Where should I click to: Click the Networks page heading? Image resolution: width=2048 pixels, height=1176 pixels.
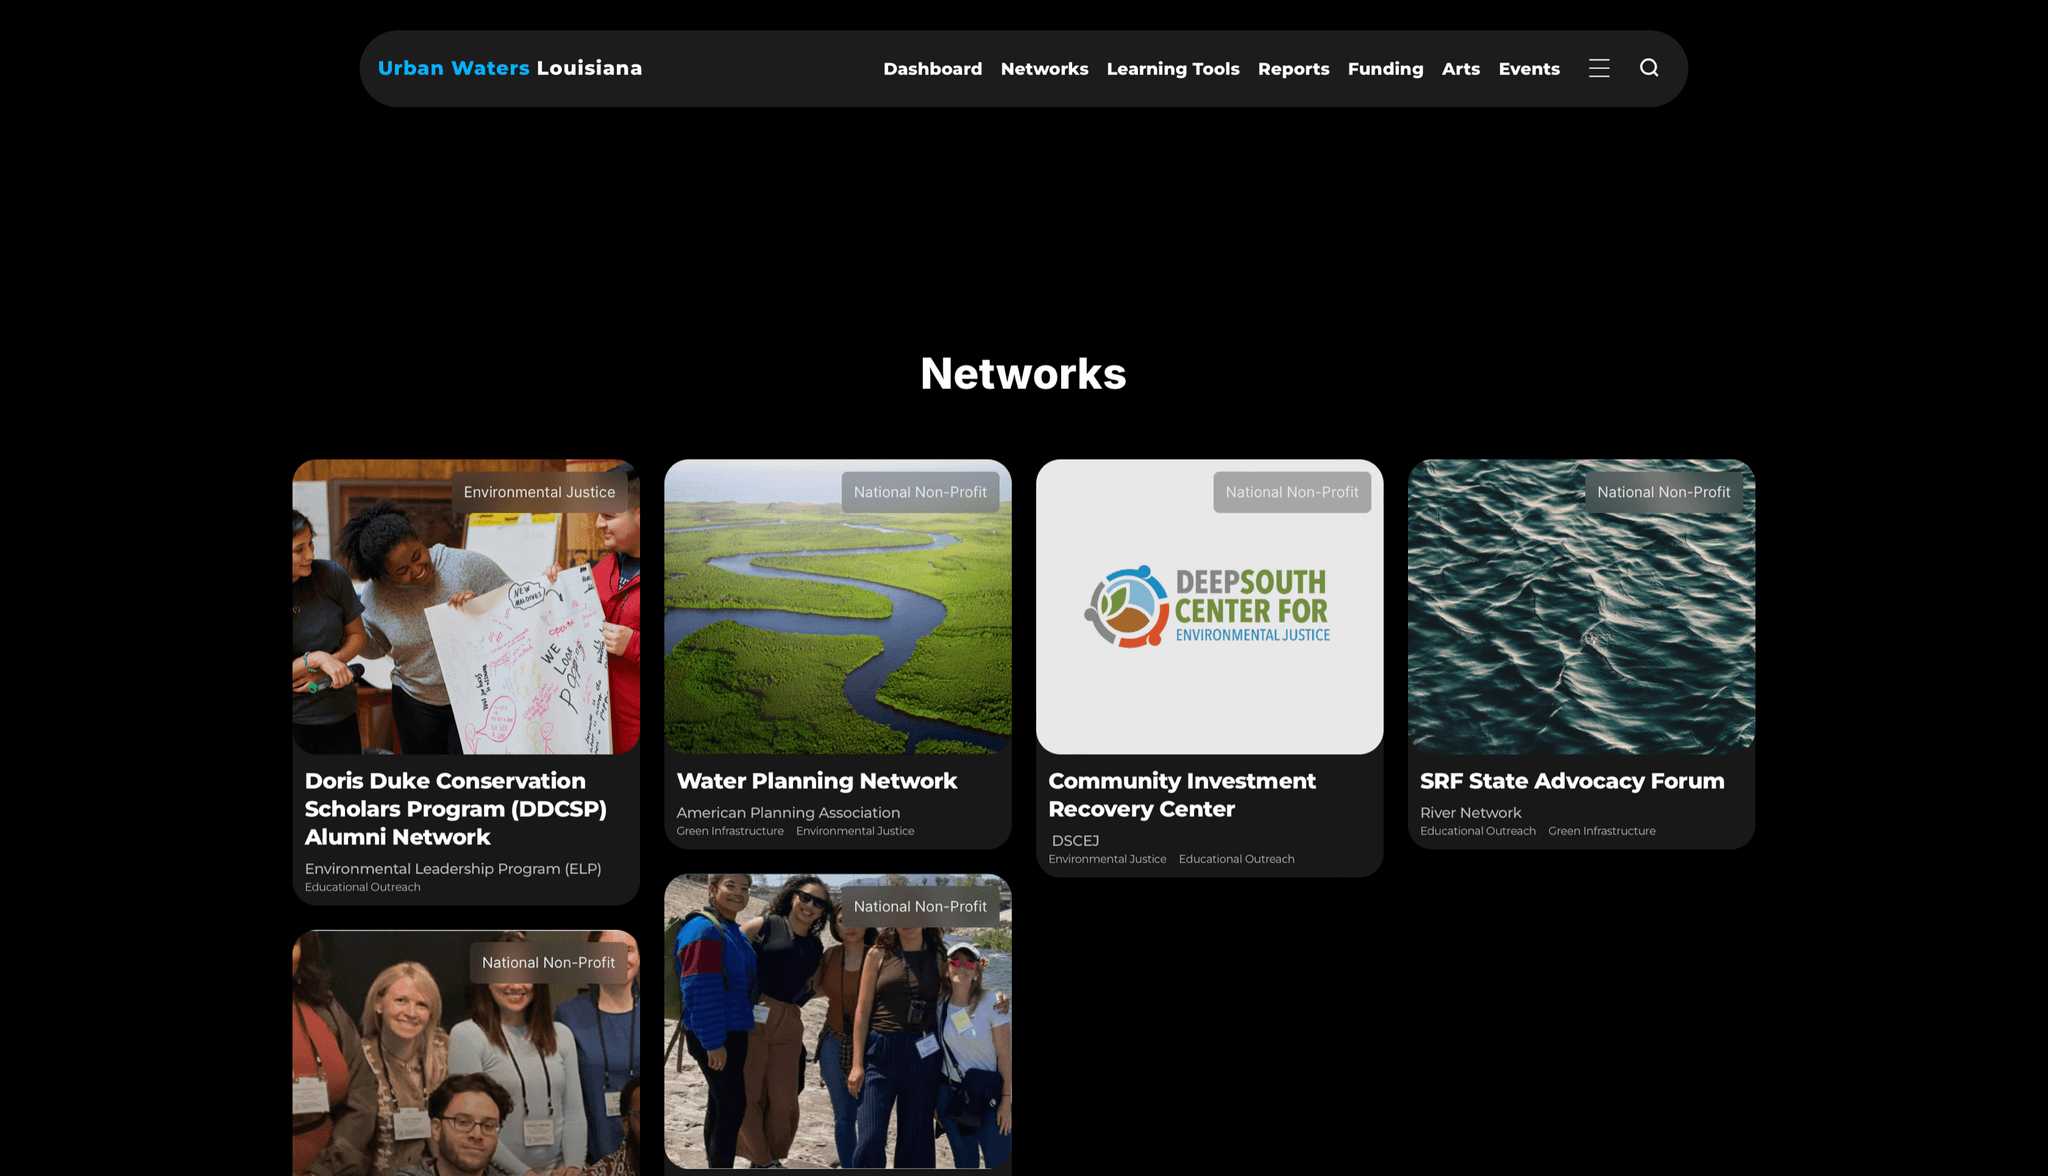(1023, 374)
